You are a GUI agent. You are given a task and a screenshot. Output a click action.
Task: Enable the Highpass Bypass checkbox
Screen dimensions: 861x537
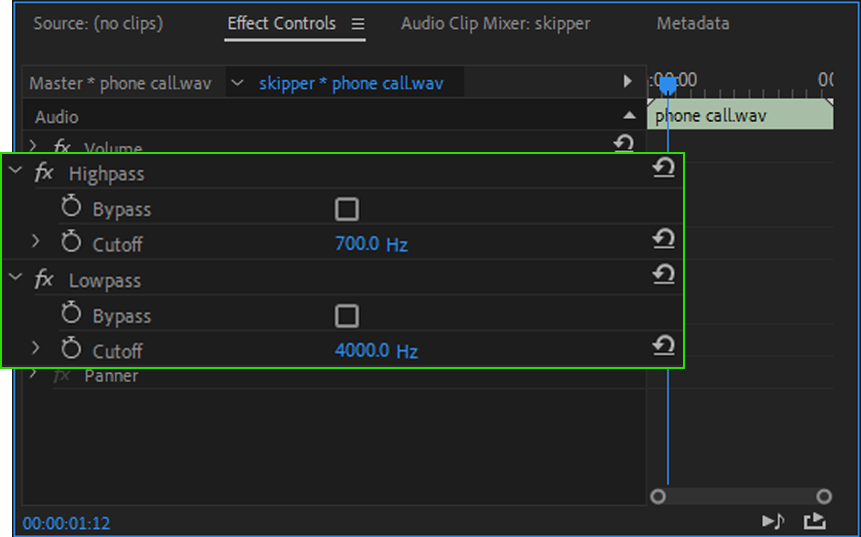point(347,209)
